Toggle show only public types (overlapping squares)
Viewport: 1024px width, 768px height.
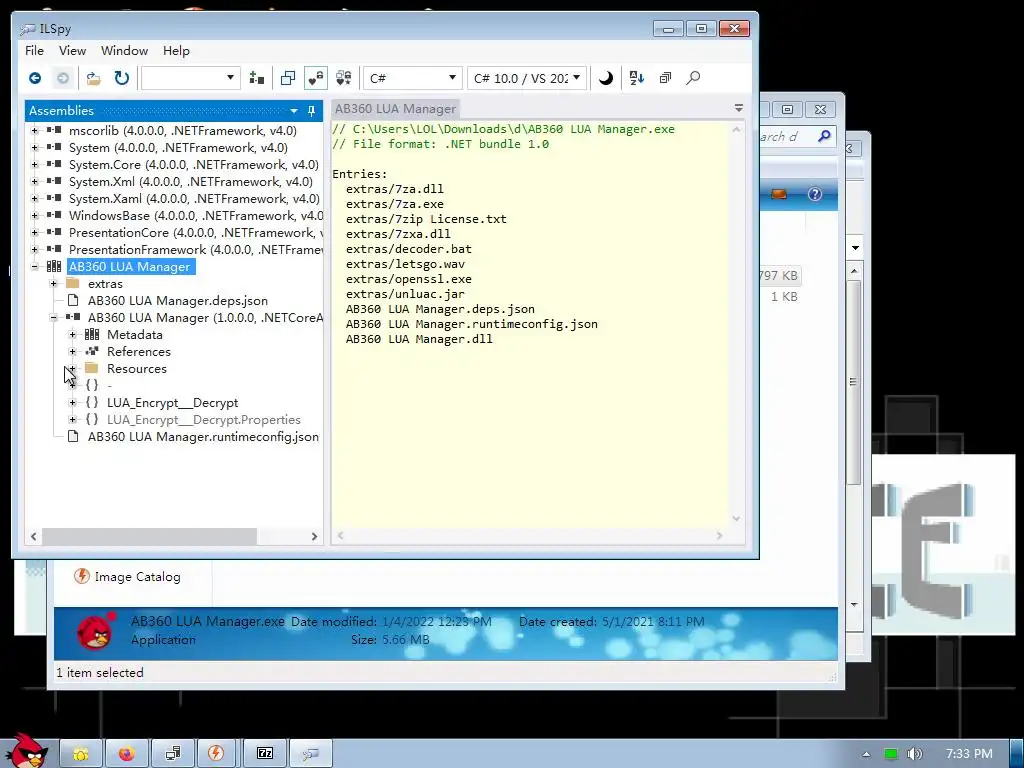click(287, 78)
